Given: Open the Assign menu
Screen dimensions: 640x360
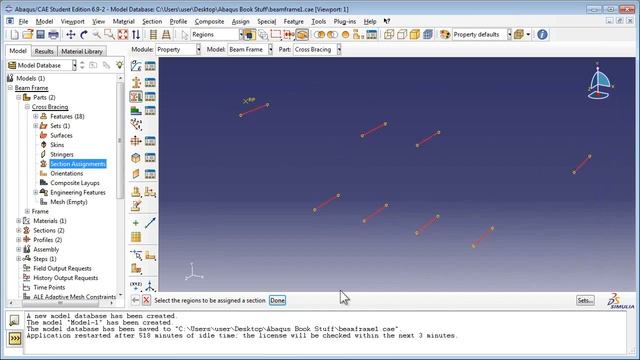Looking at the screenshot, I should pyautogui.click(x=240, y=21).
